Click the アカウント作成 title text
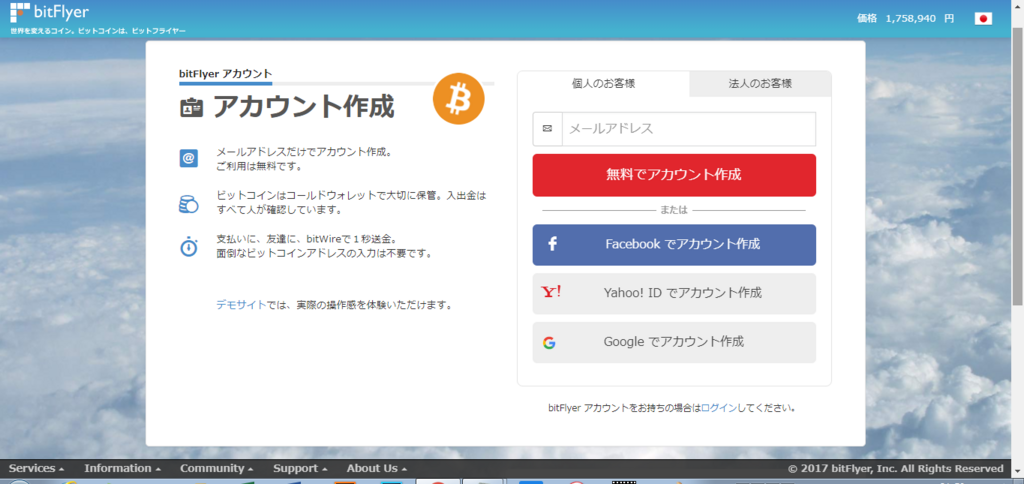This screenshot has width=1024, height=484. (x=304, y=107)
